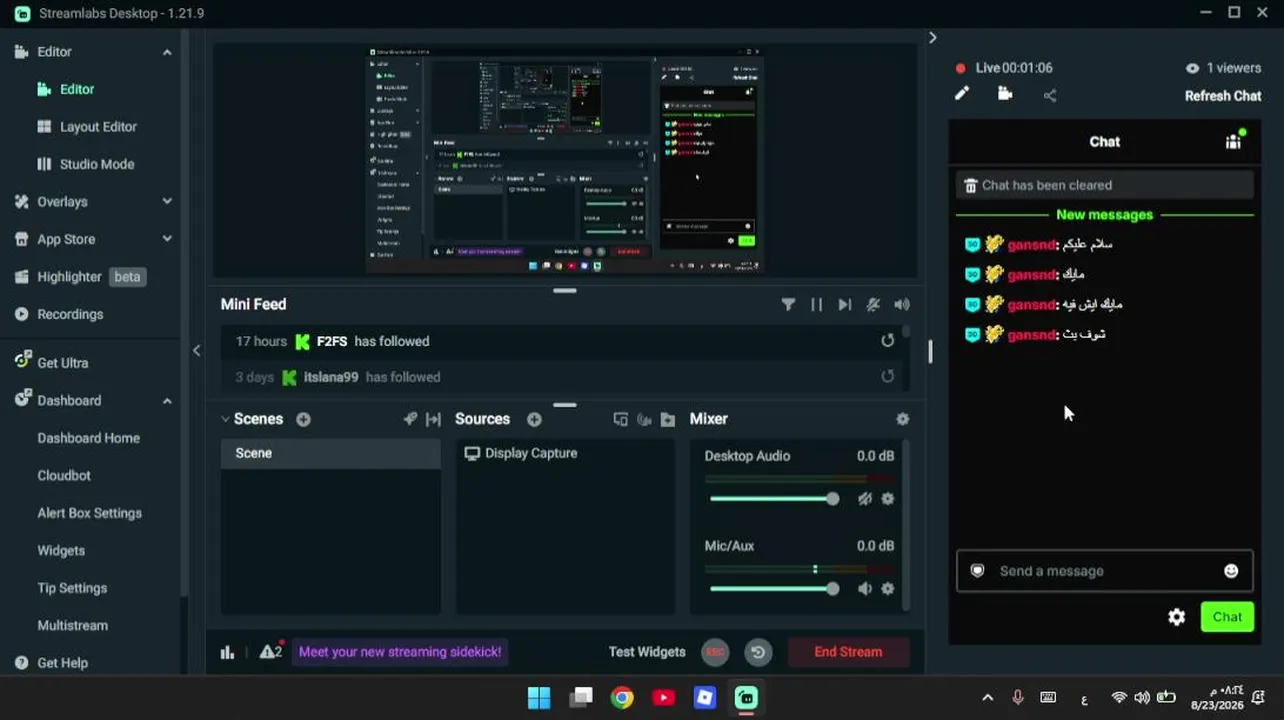Screen dimensions: 1284x720
Task: Open the emoji picker in chat input
Action: click(x=1231, y=571)
